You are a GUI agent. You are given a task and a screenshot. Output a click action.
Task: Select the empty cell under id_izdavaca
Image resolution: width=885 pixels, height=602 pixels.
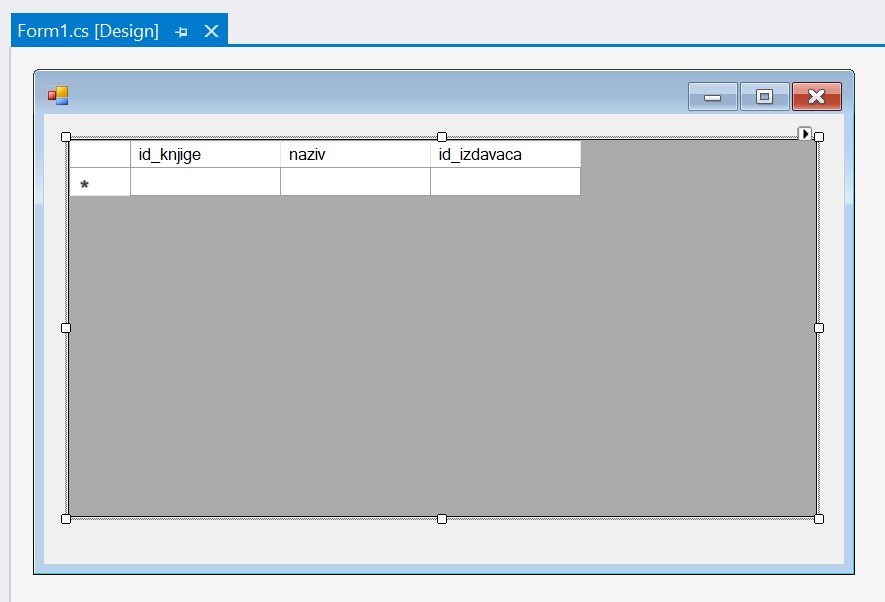point(505,182)
